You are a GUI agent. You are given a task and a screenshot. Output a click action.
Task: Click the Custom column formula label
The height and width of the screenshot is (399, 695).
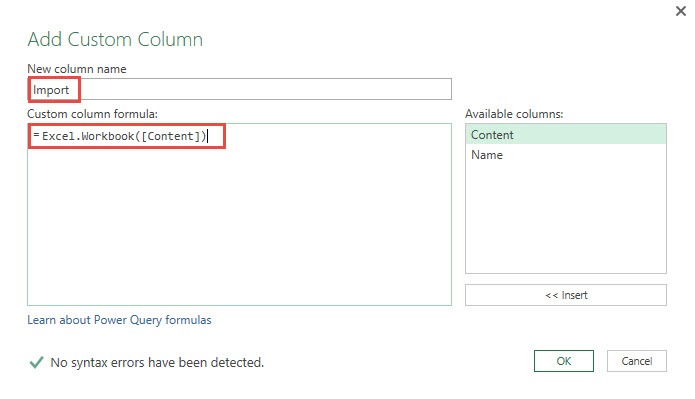point(92,114)
